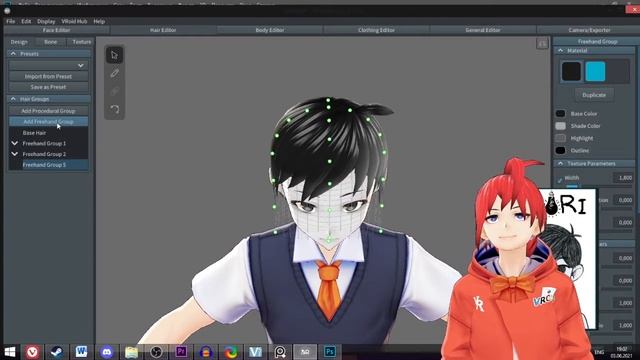Open the VRoid Hub menu

coord(74,21)
